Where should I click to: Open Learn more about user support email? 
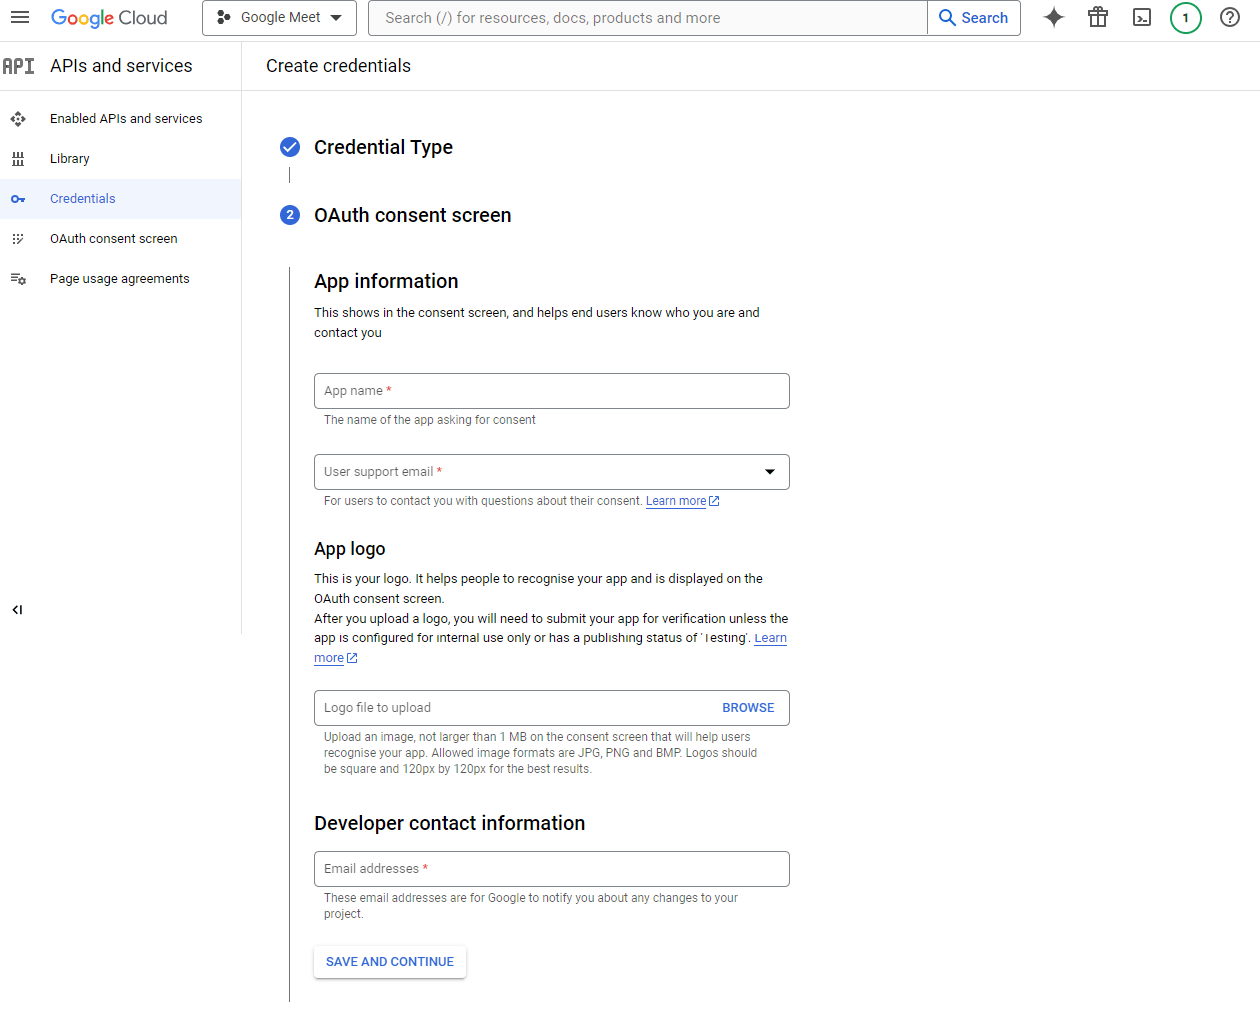(x=676, y=500)
